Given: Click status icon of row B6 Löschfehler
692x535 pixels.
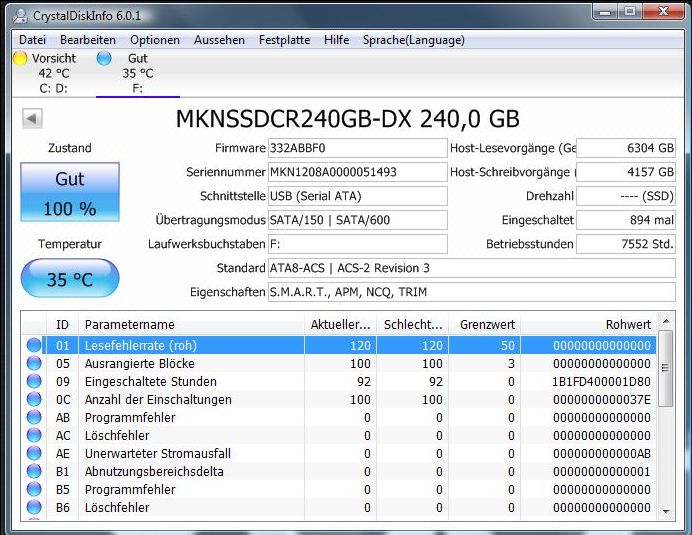Looking at the screenshot, I should click(34, 508).
